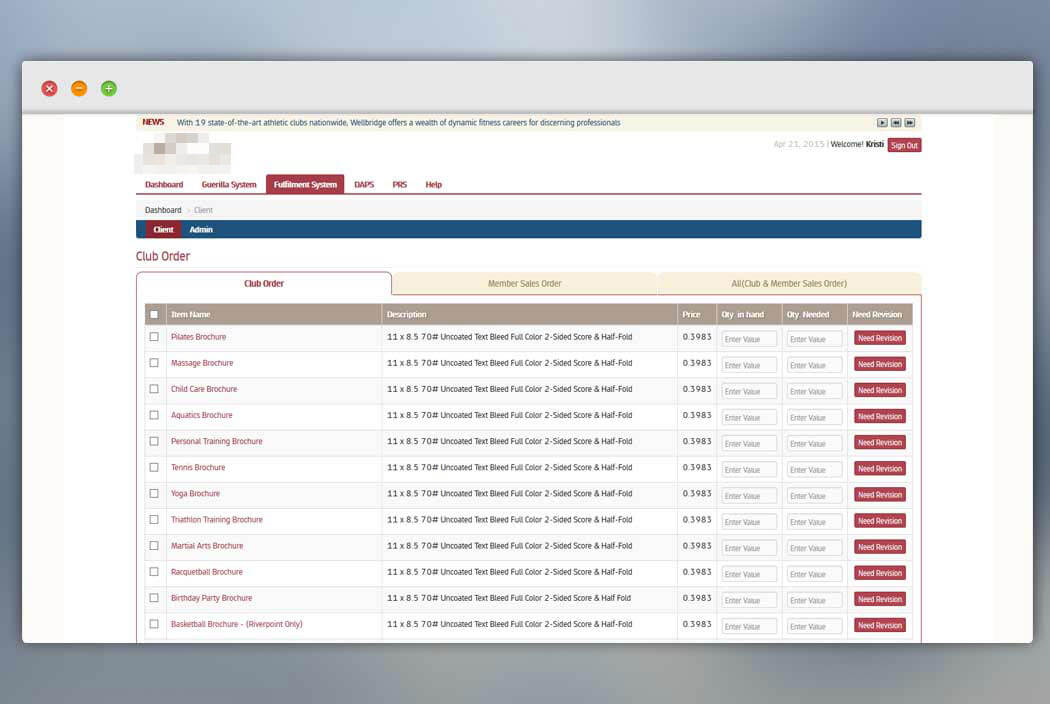Image resolution: width=1050 pixels, height=704 pixels.
Task: Switch to Member Sales Order tab
Action: coord(524,283)
